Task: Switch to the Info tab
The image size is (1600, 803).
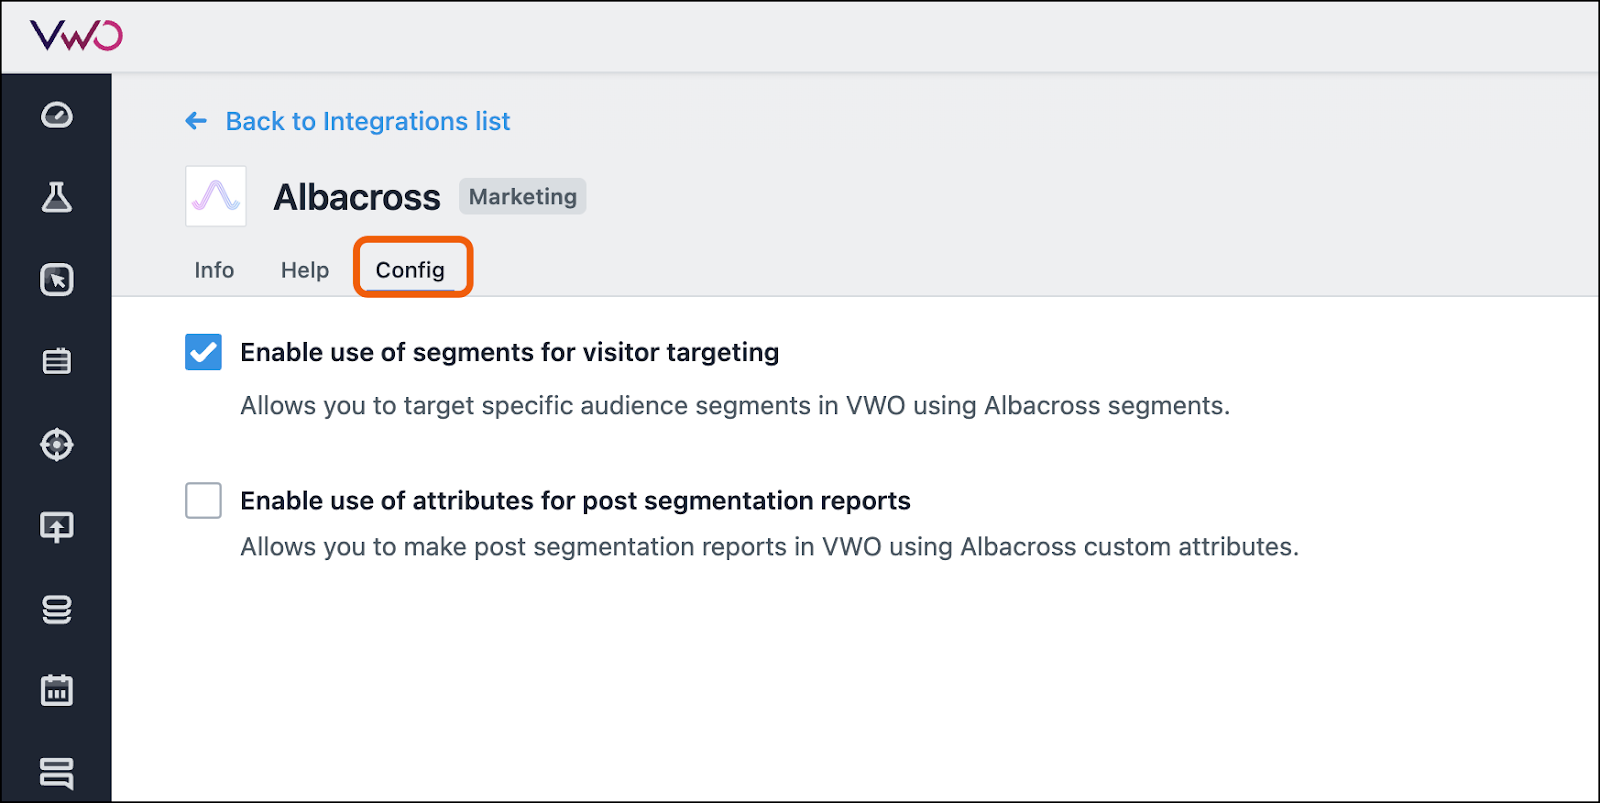Action: pyautogui.click(x=214, y=270)
